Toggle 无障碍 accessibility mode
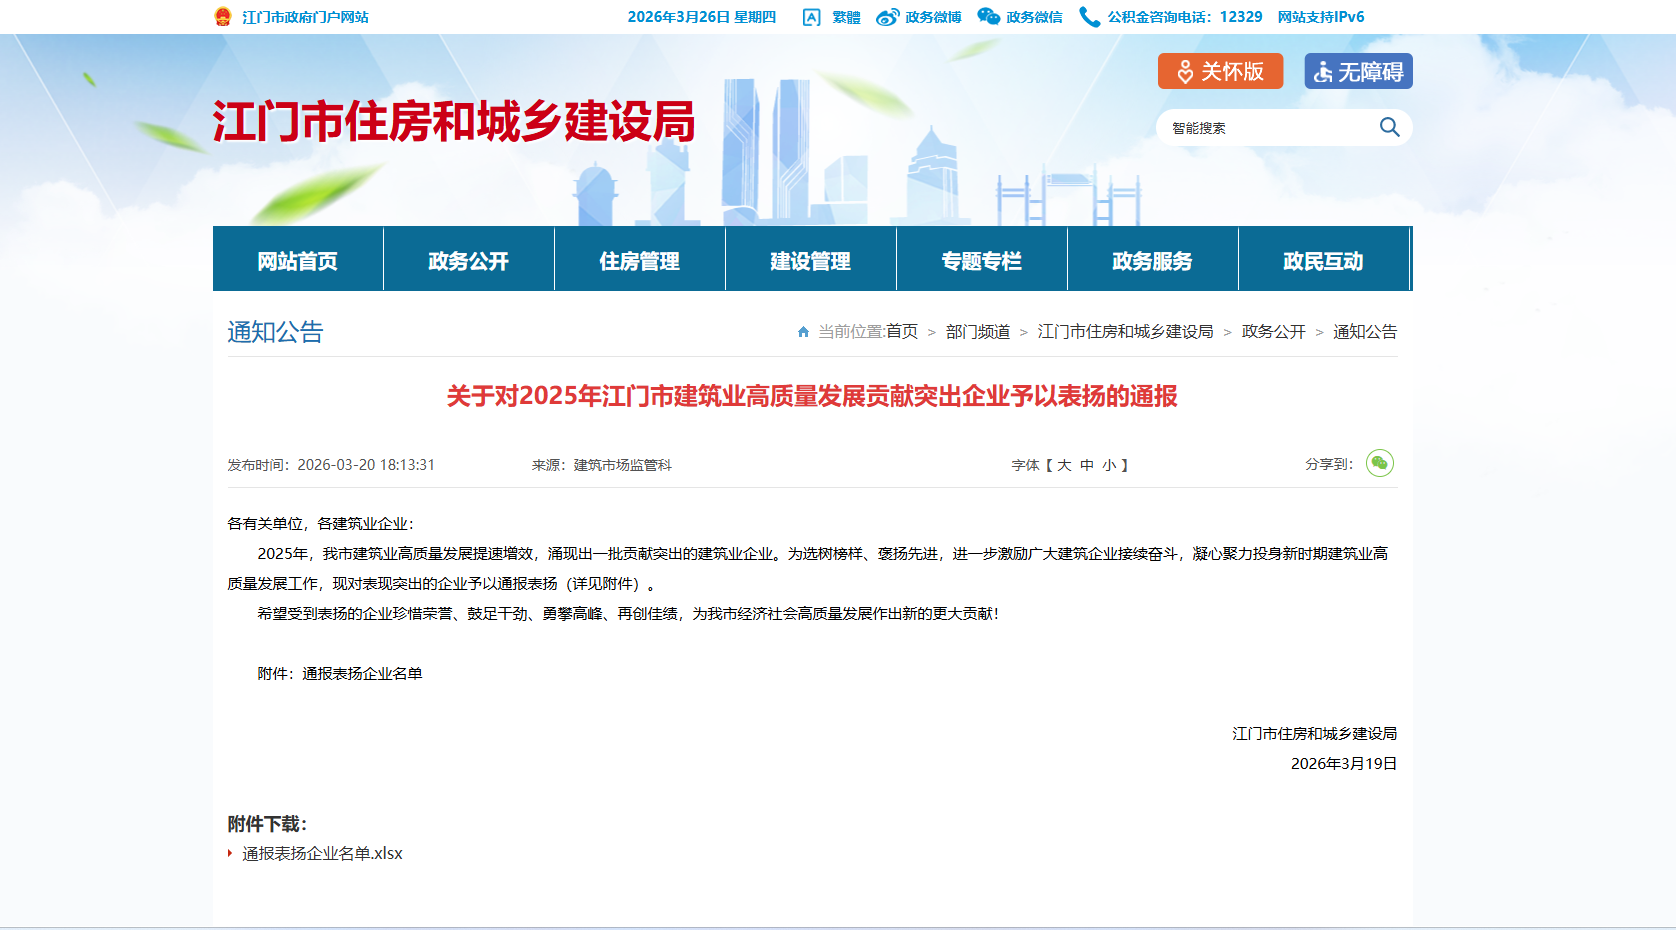This screenshot has height=930, width=1676. click(1358, 71)
